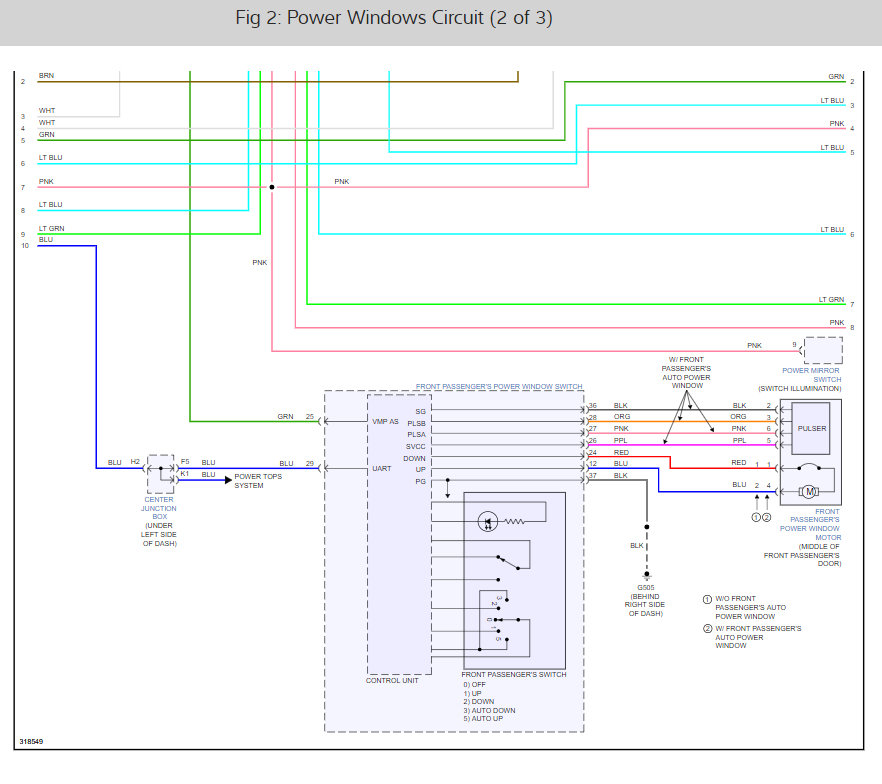Click the circled 1 beside W/O Front Passenger's note

[708, 599]
